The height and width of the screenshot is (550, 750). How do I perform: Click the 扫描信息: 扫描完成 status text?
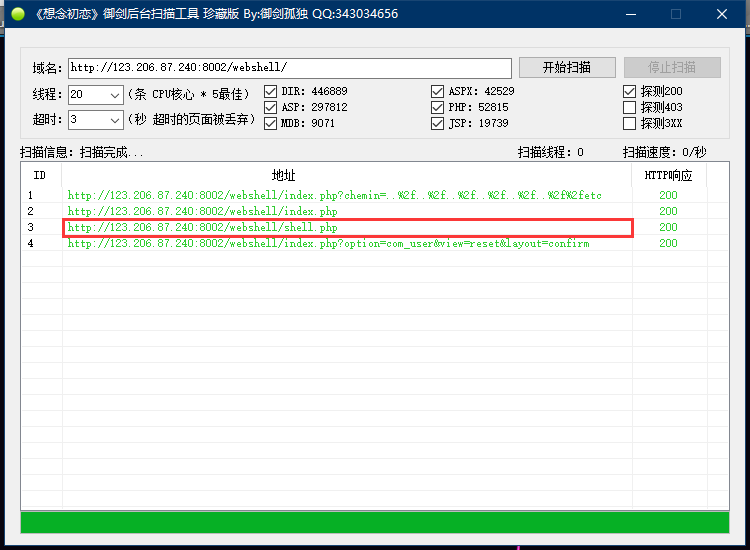click(81, 153)
